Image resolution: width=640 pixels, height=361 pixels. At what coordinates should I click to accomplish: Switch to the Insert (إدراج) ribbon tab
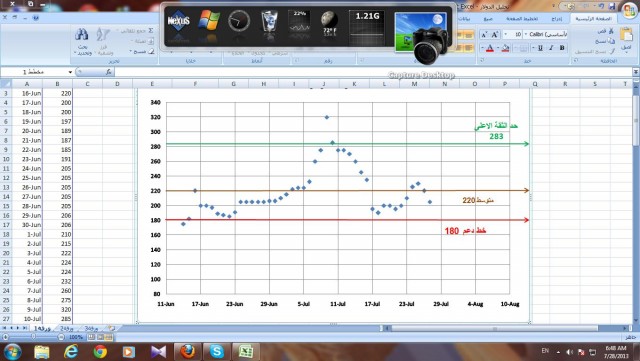(557, 19)
